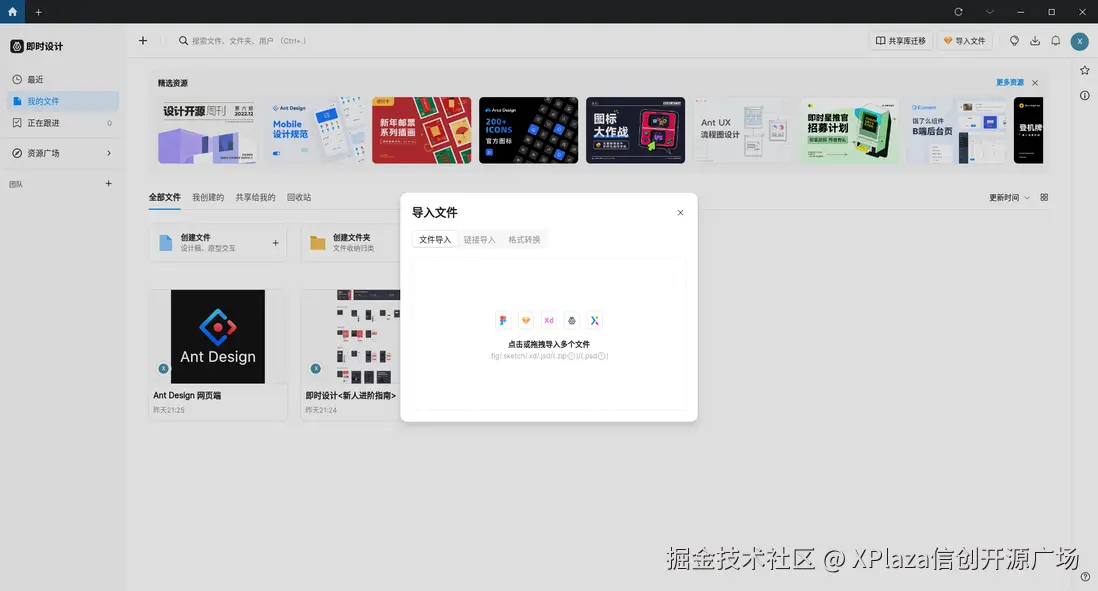1098x591 pixels.
Task: Click the info circle icon
Action: click(1085, 95)
